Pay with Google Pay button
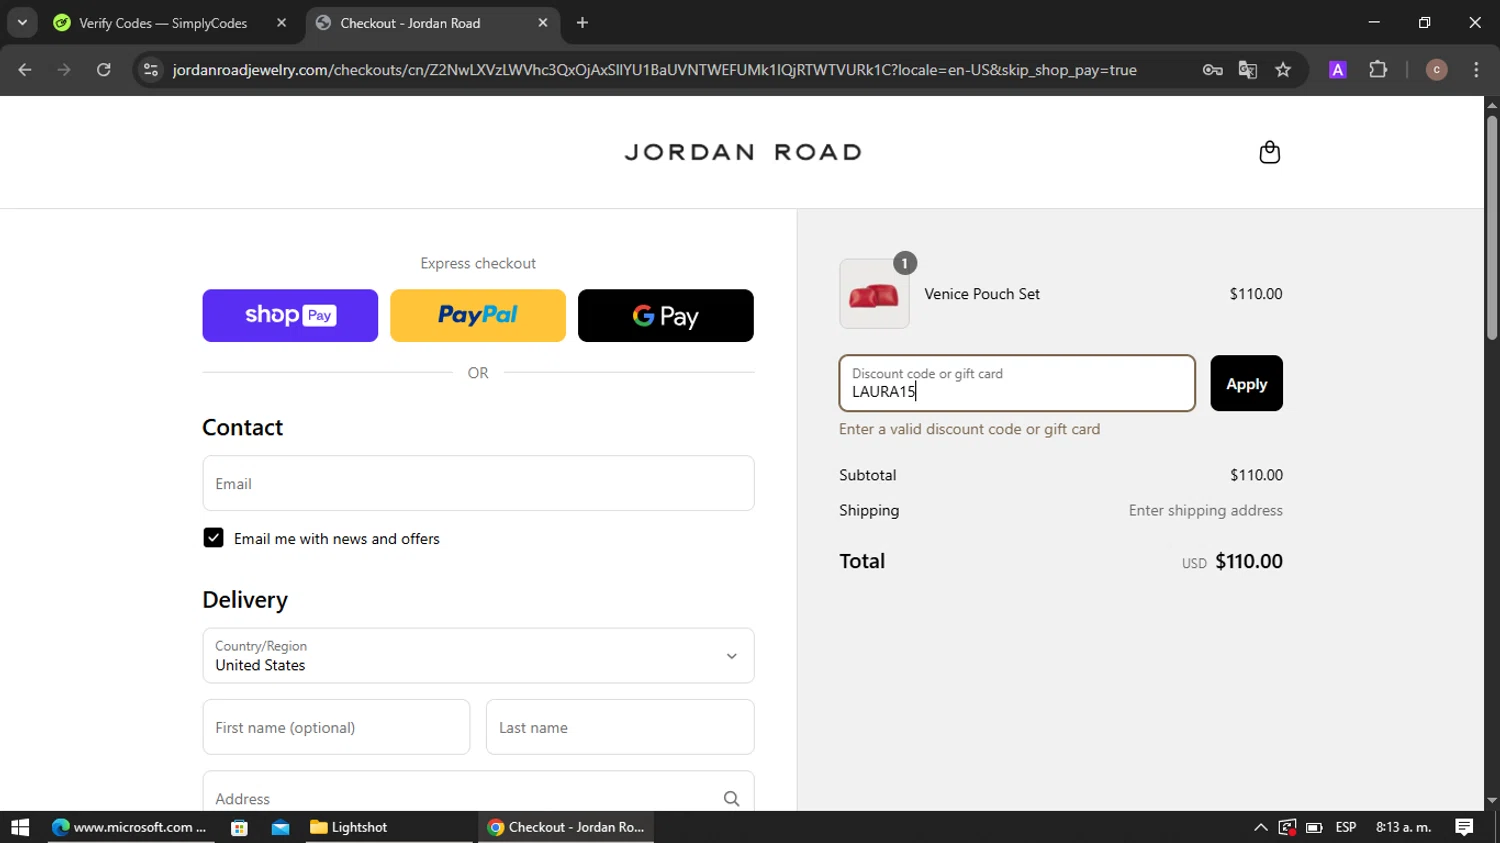1500x843 pixels. (666, 316)
